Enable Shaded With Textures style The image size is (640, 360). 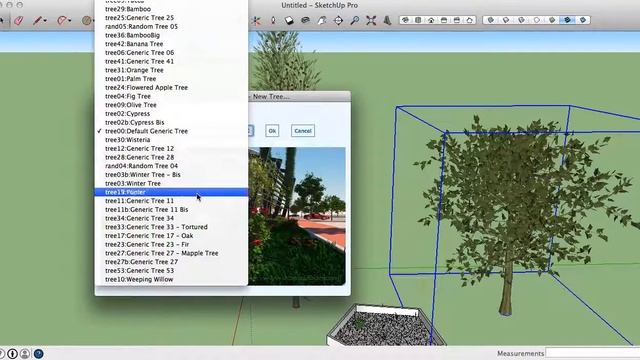[567, 20]
